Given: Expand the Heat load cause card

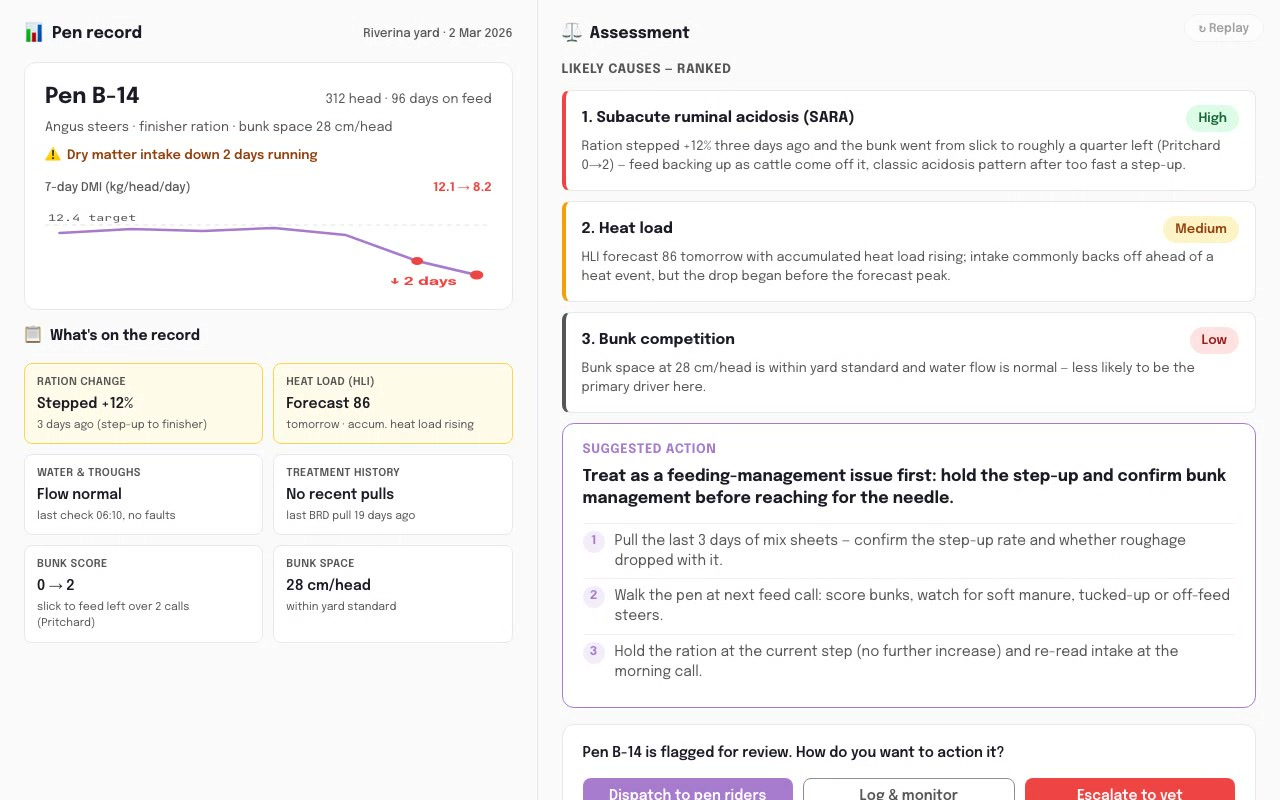Looking at the screenshot, I should (909, 251).
